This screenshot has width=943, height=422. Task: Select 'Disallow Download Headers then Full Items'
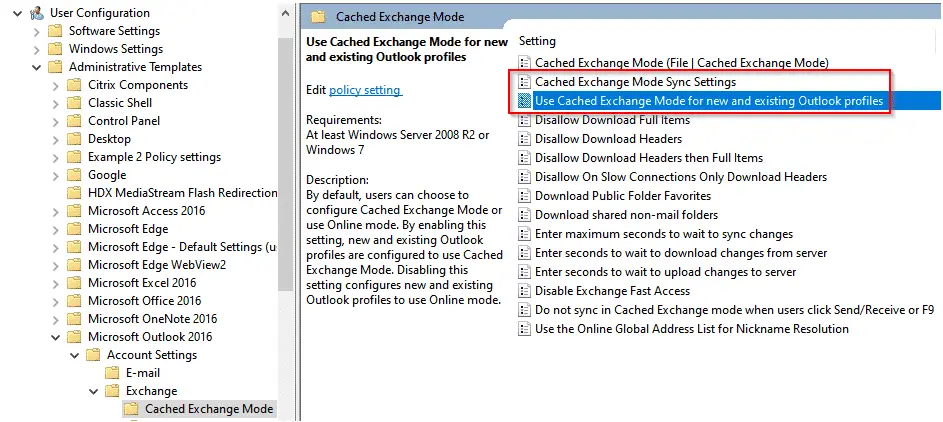(649, 158)
